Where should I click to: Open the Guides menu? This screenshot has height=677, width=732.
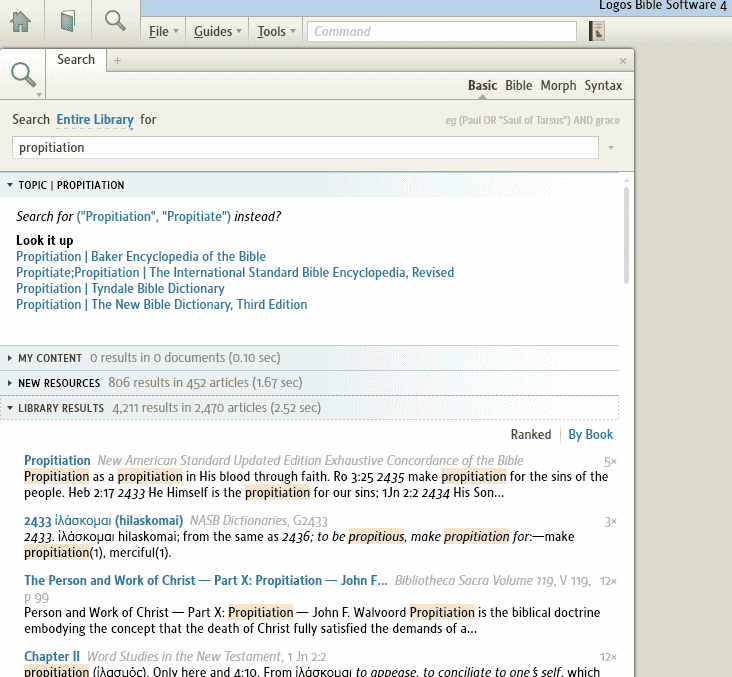tap(218, 31)
